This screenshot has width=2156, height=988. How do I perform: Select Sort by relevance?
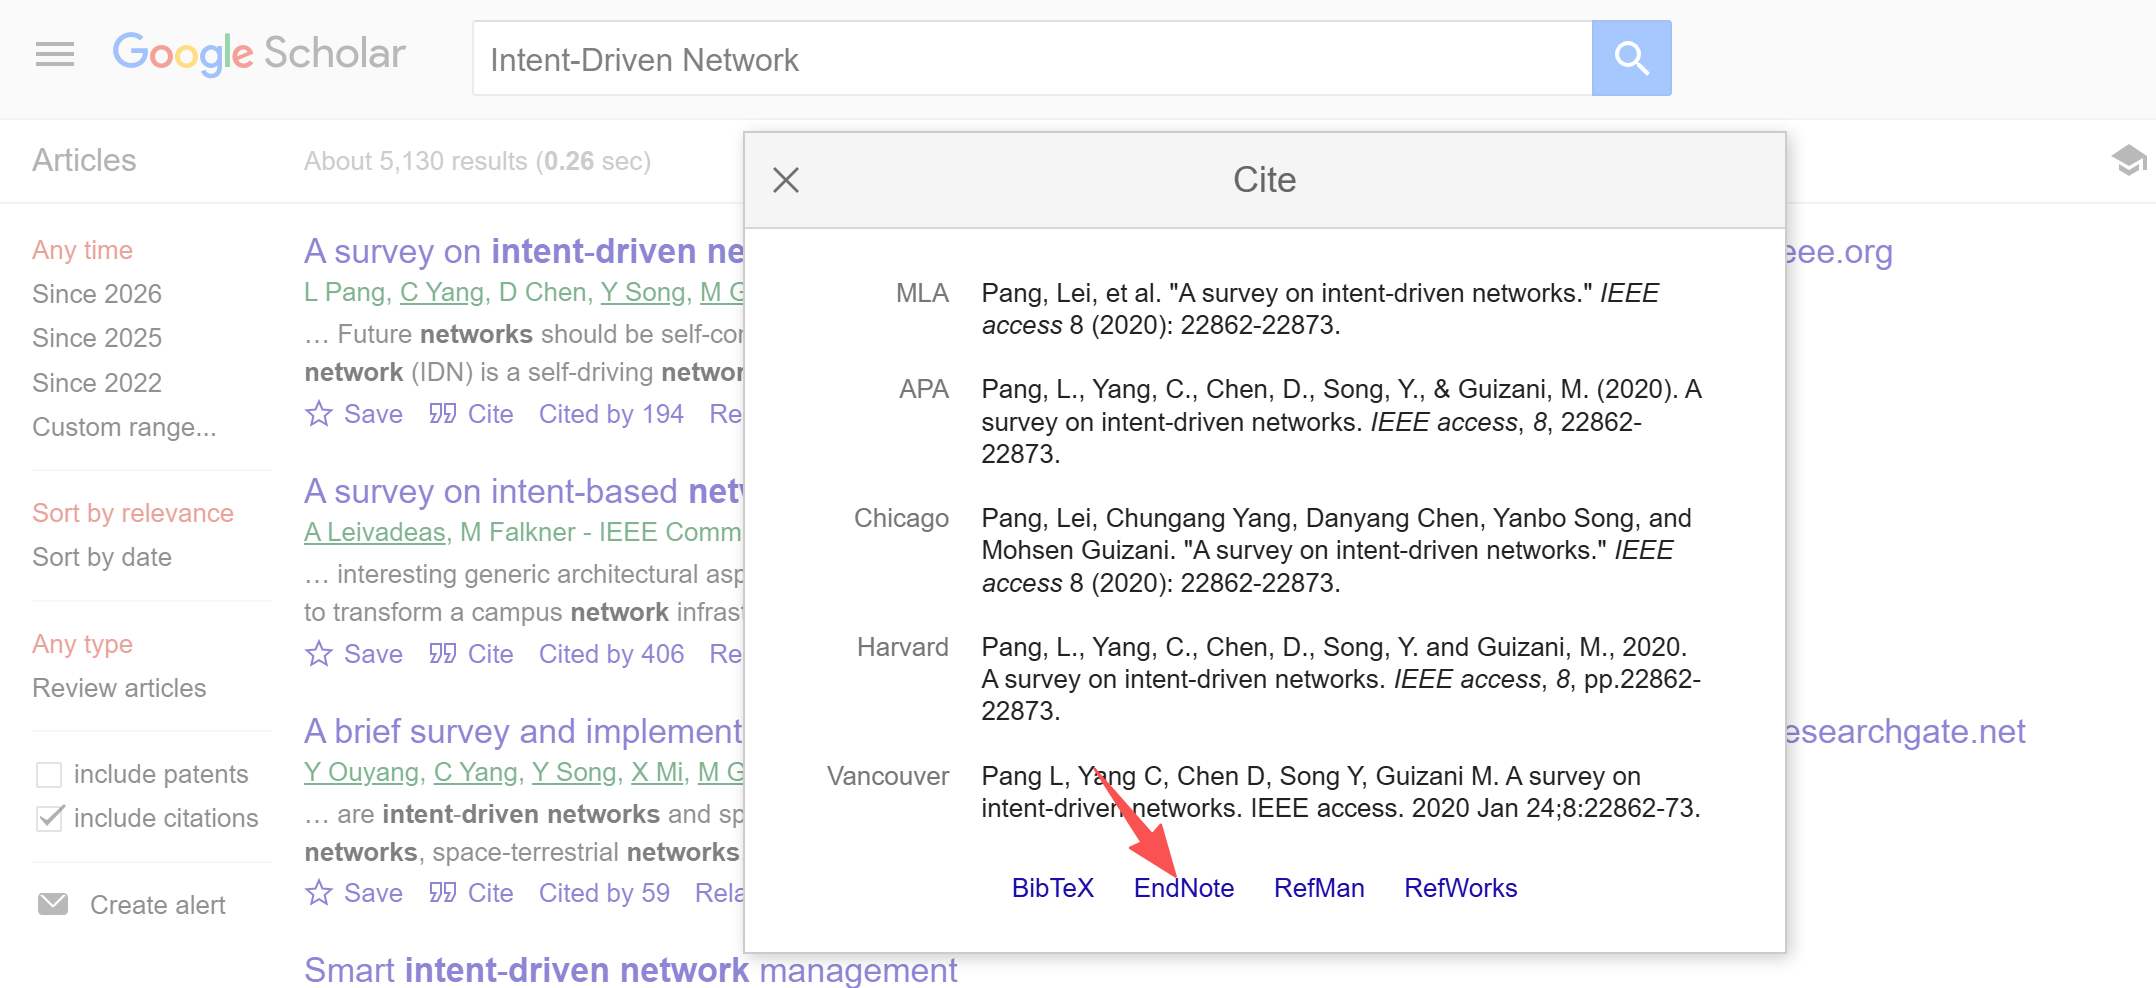pos(133,513)
